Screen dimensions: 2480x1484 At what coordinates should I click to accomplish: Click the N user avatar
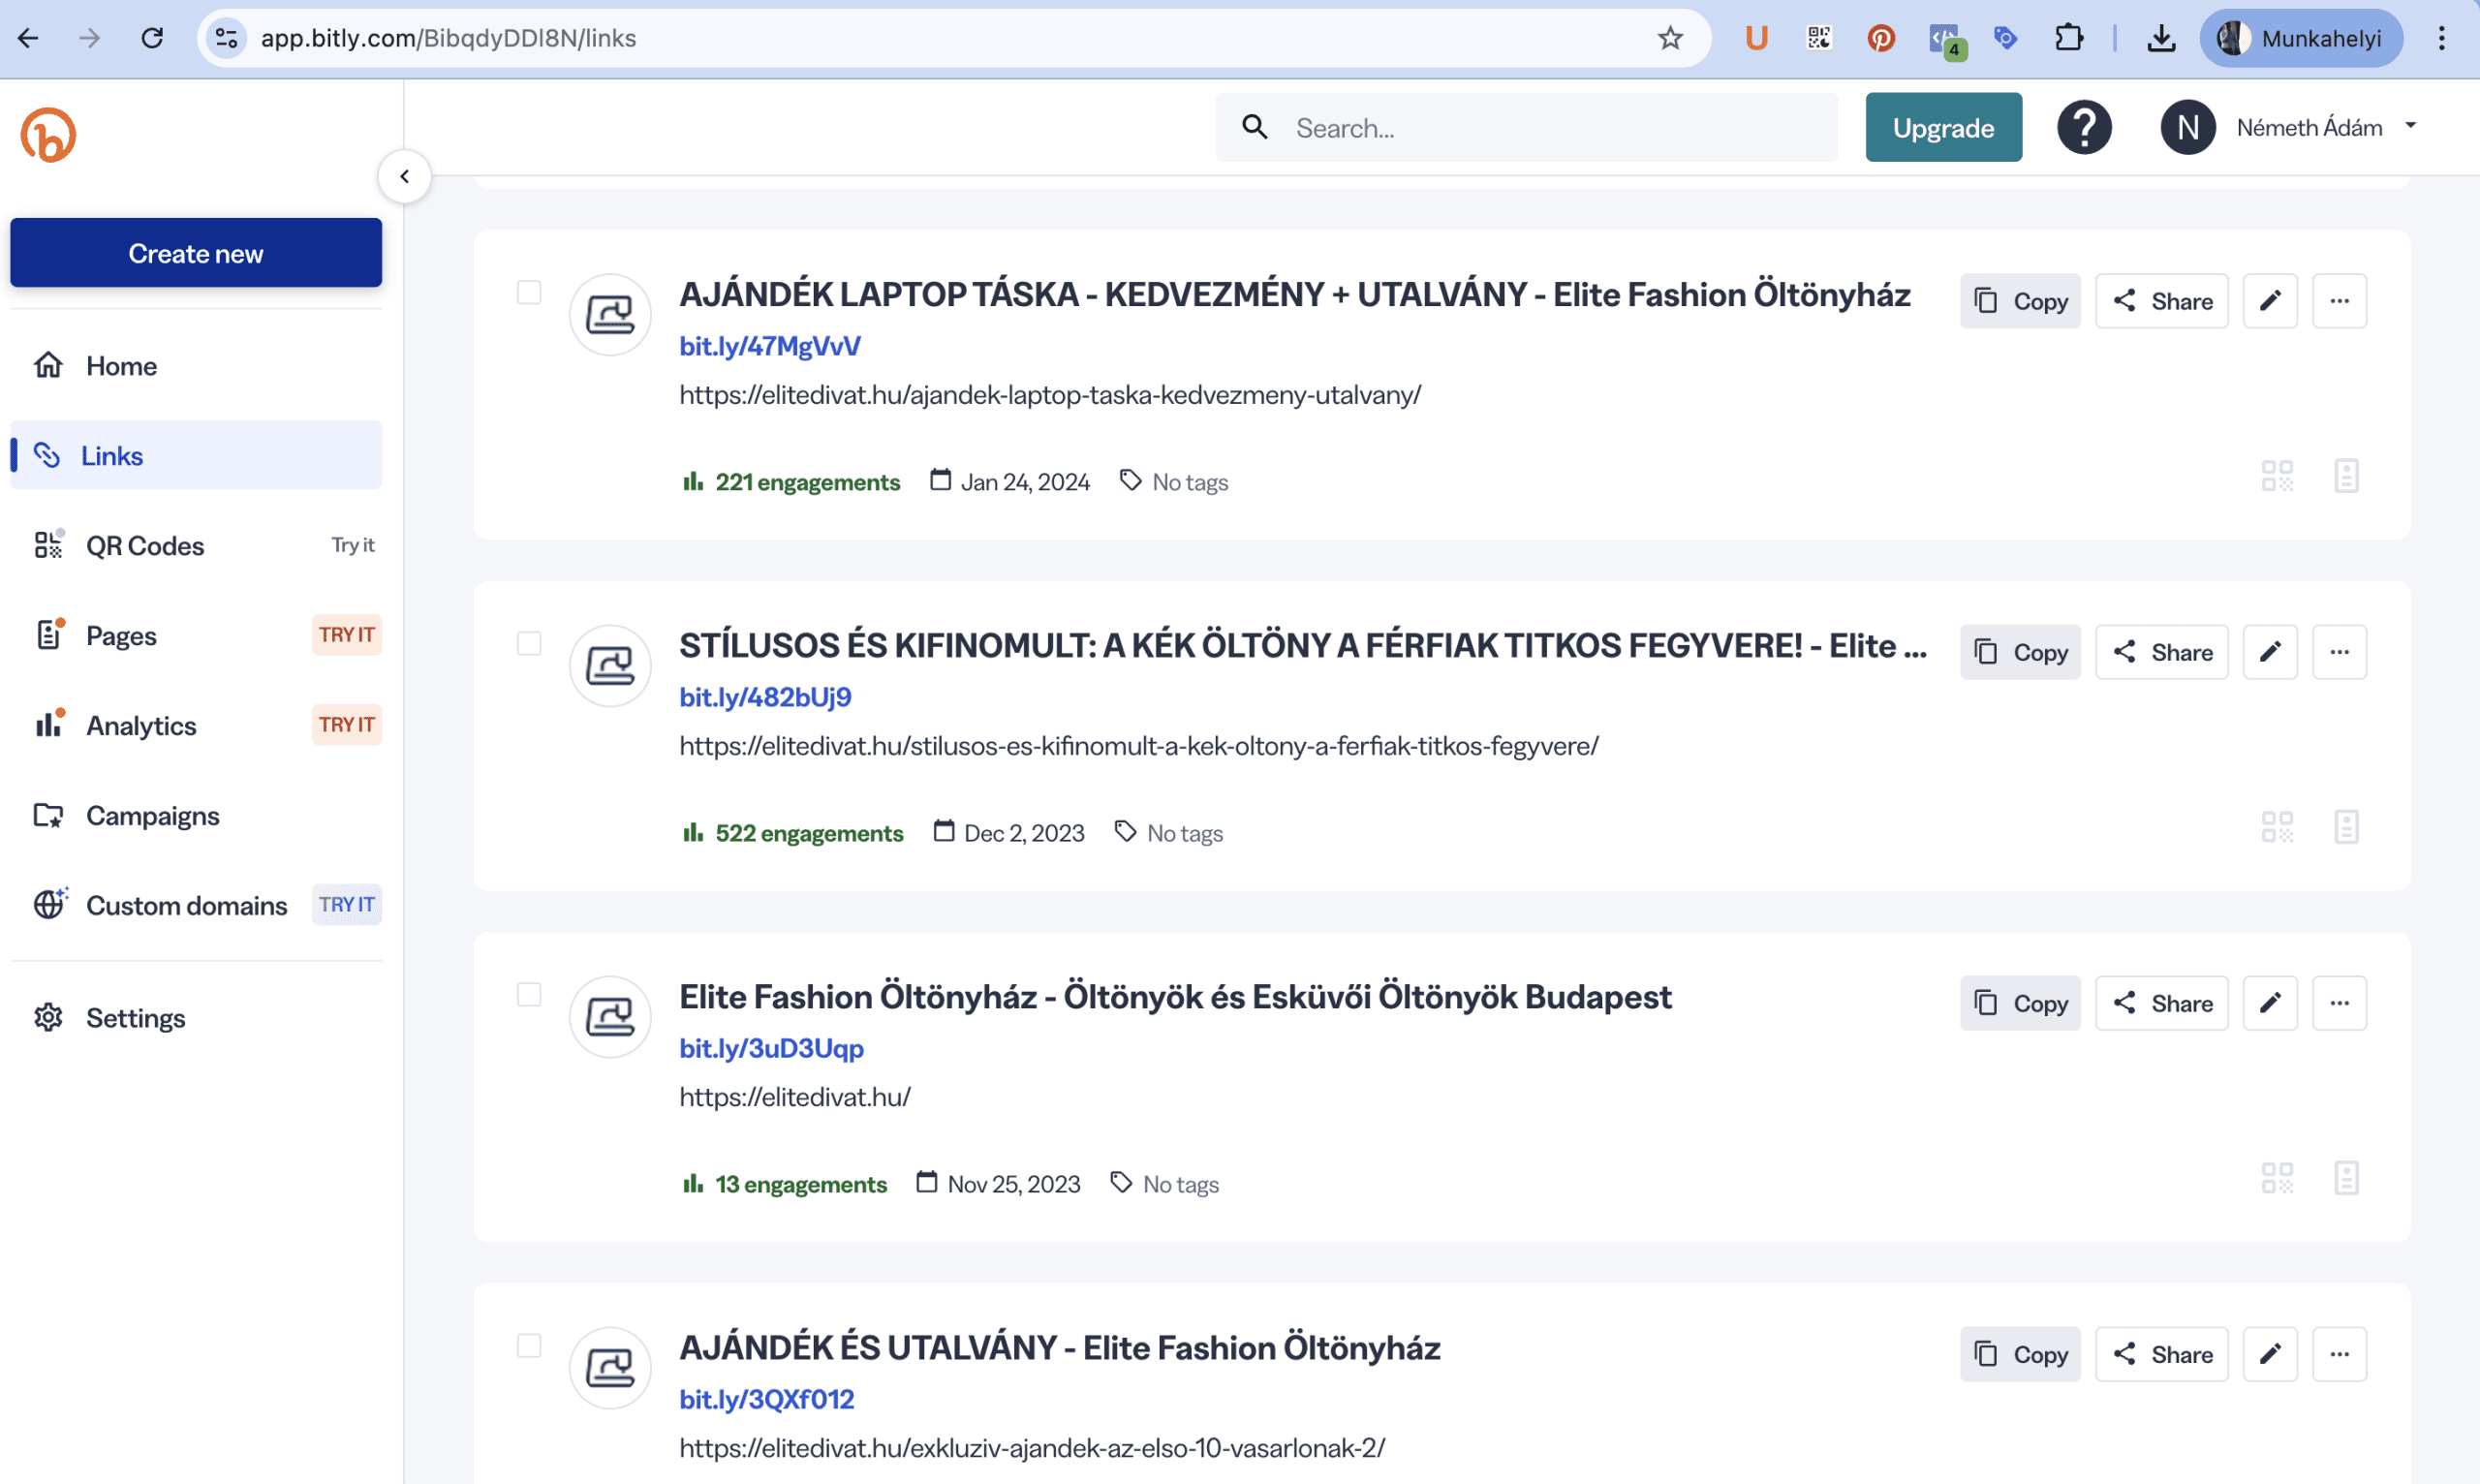coord(2188,127)
